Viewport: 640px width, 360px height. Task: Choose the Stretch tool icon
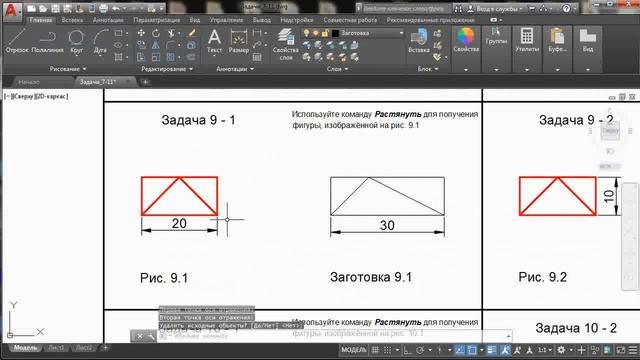(141, 57)
